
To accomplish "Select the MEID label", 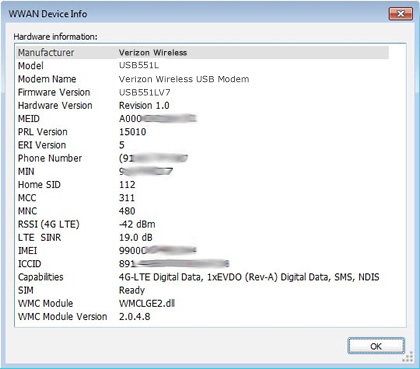I will pos(29,119).
